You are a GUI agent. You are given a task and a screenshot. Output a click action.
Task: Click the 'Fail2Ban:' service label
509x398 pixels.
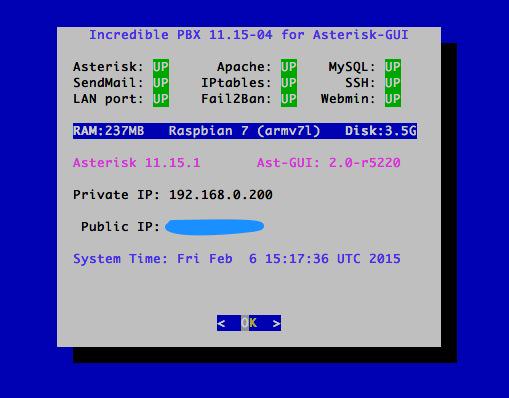click(236, 99)
